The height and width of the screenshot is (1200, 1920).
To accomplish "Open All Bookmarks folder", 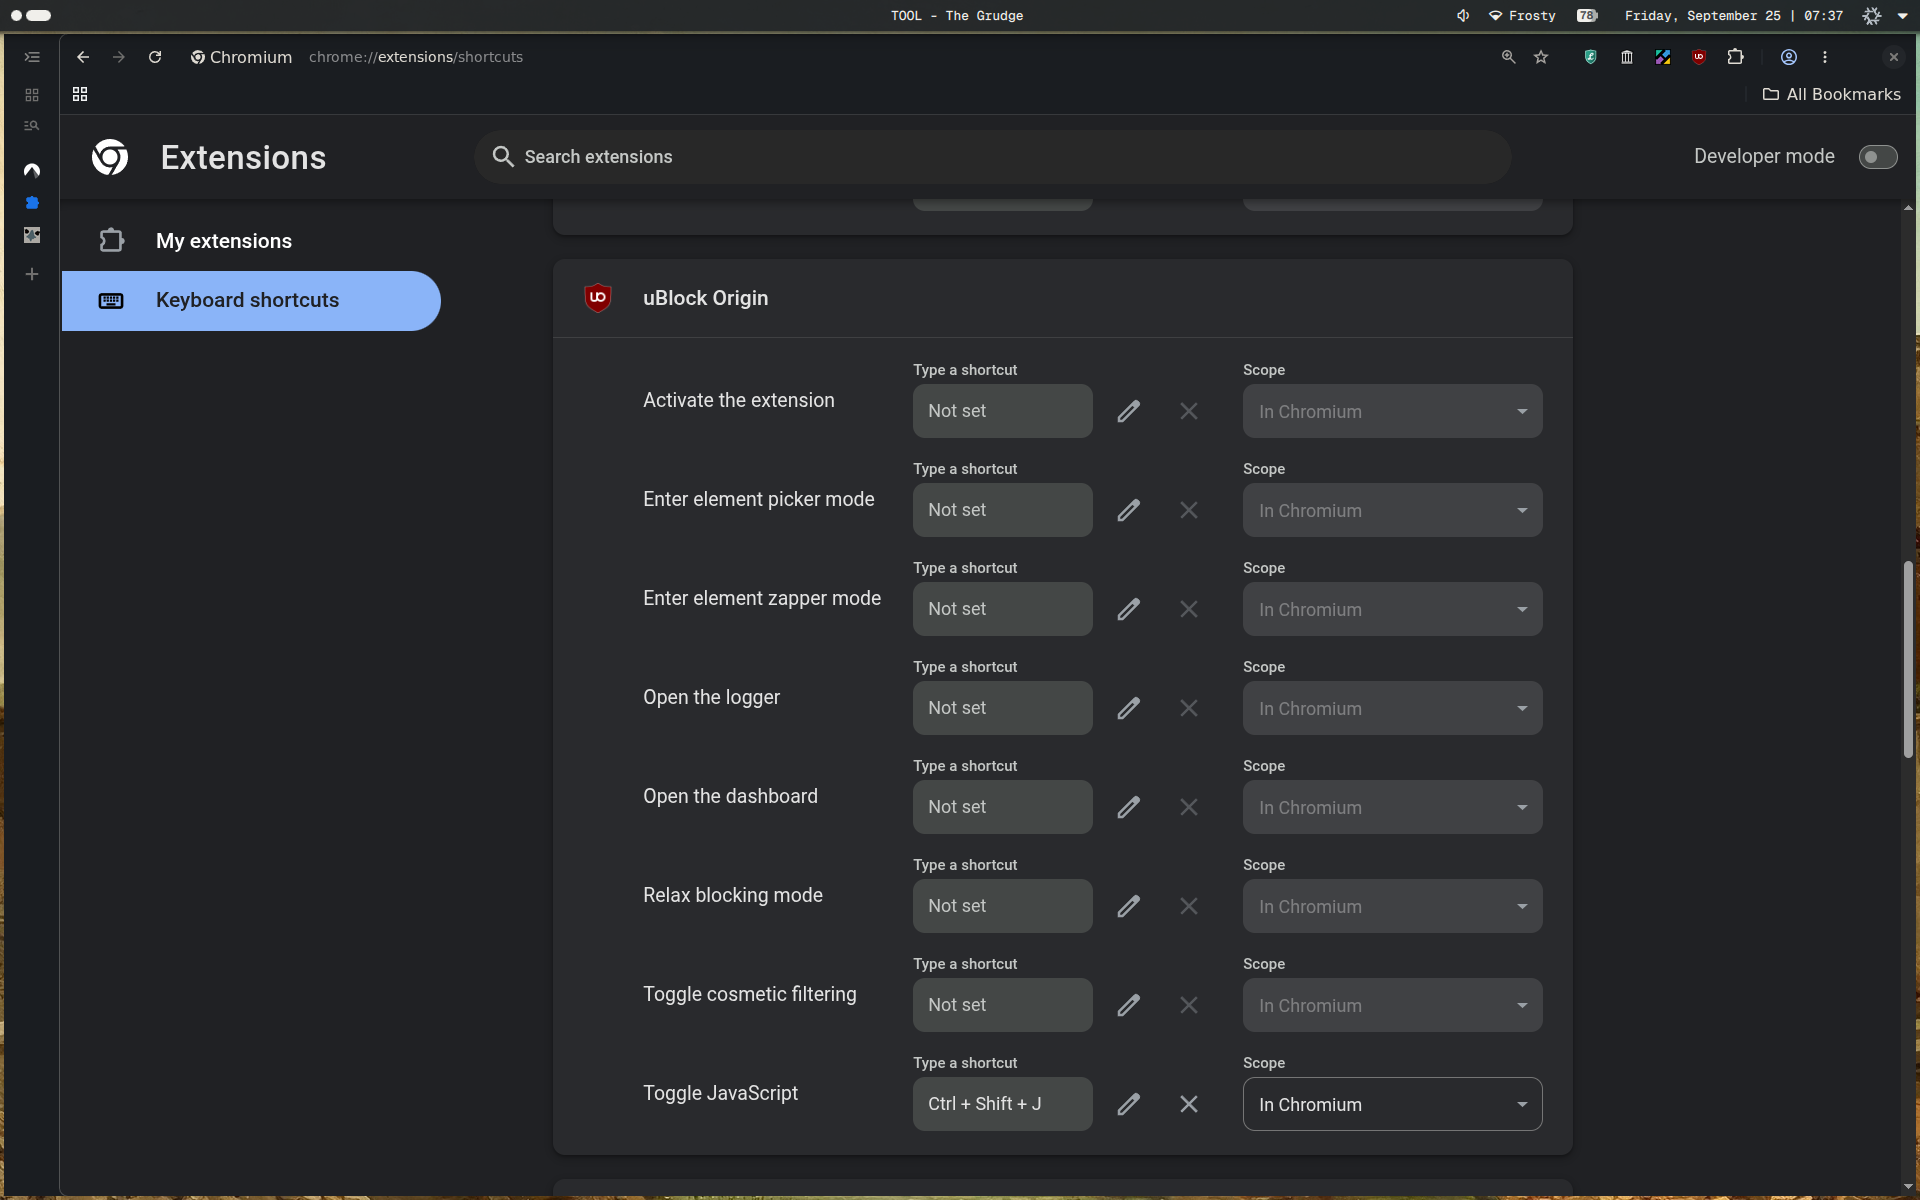I will point(1831,94).
